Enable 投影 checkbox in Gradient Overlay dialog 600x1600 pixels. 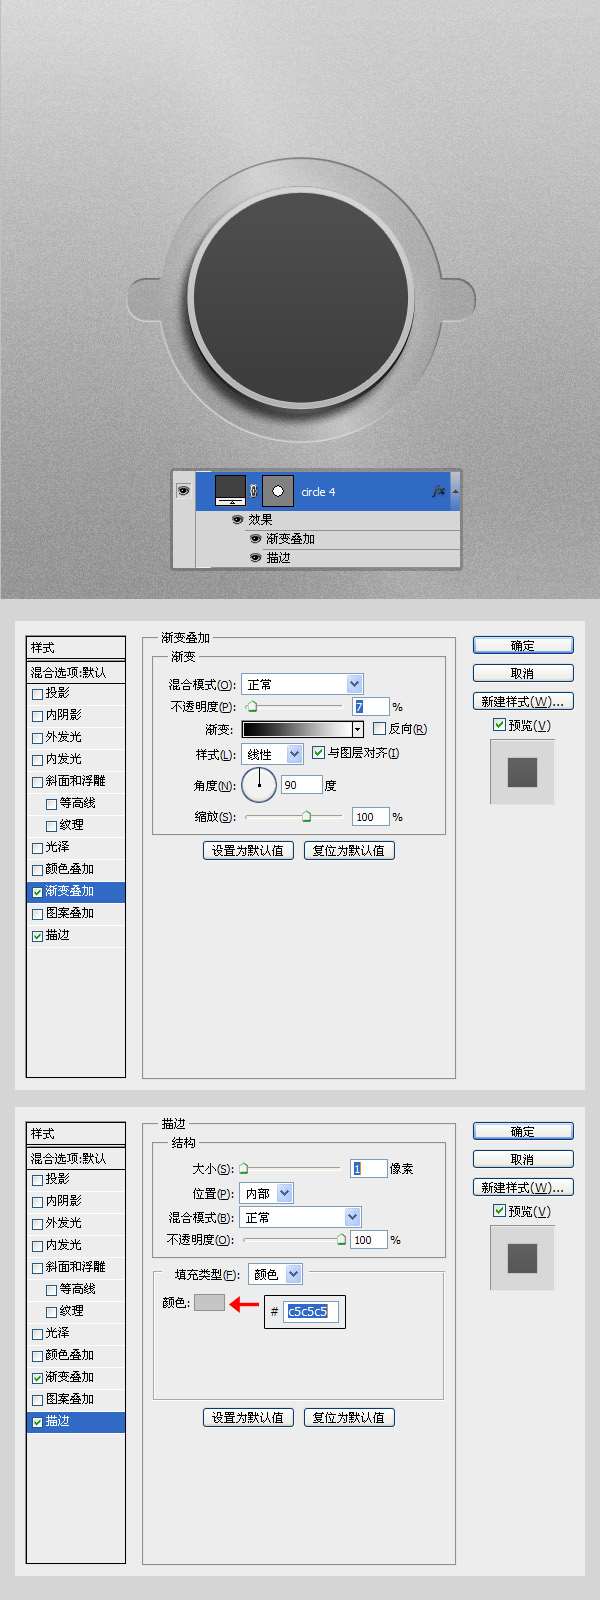(38, 693)
